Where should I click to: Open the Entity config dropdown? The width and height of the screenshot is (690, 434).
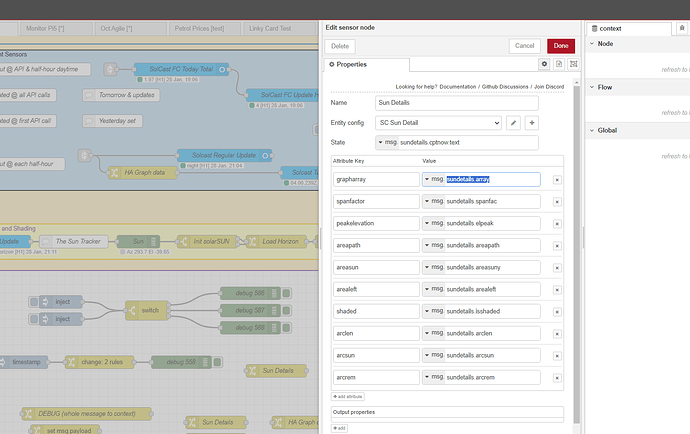click(x=437, y=122)
